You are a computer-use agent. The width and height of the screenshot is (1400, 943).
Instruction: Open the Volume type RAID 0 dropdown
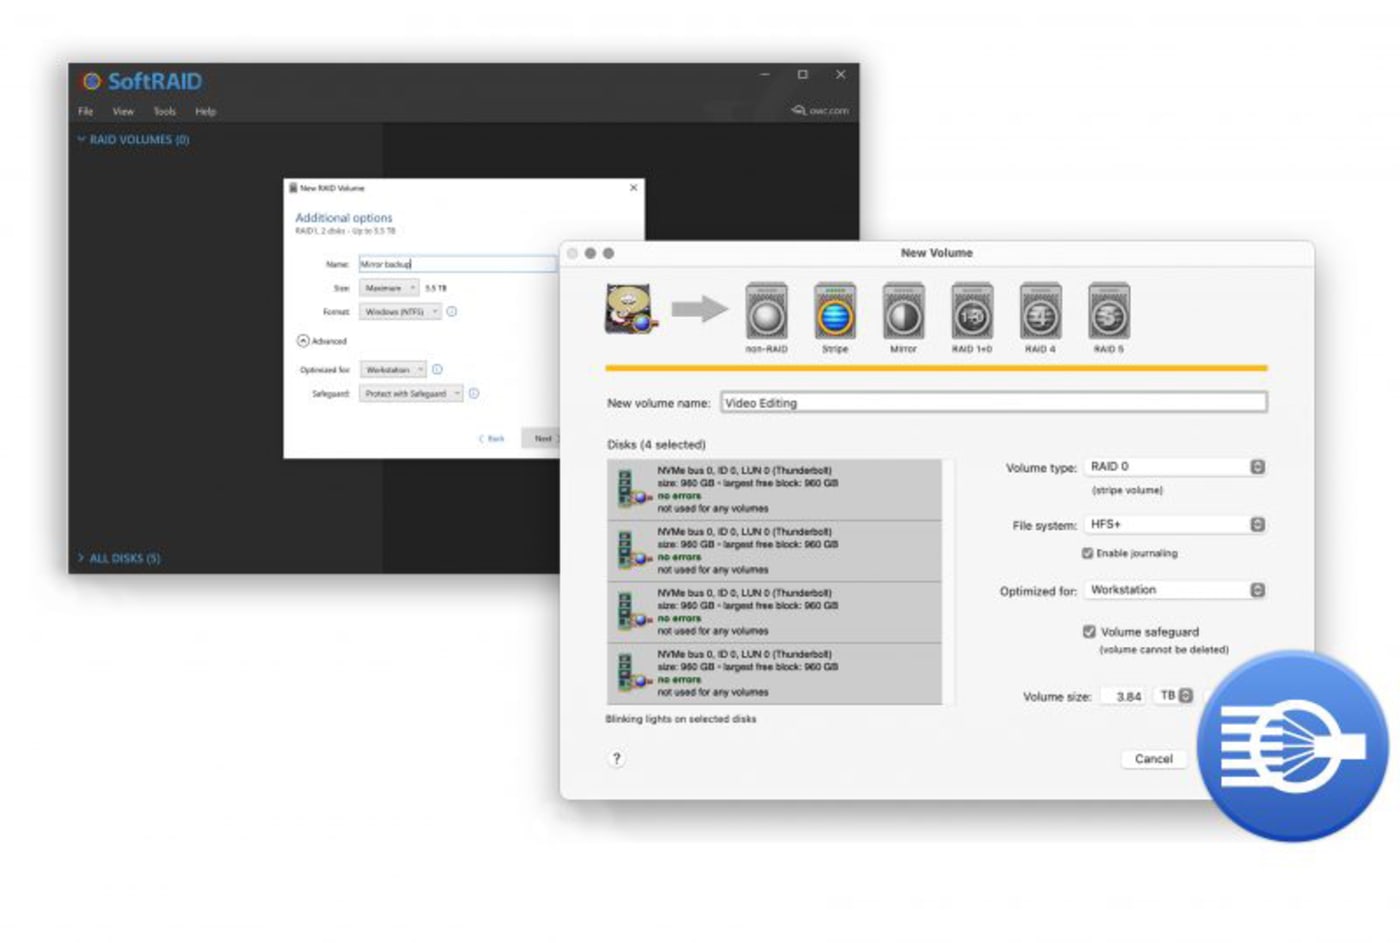click(x=1176, y=467)
